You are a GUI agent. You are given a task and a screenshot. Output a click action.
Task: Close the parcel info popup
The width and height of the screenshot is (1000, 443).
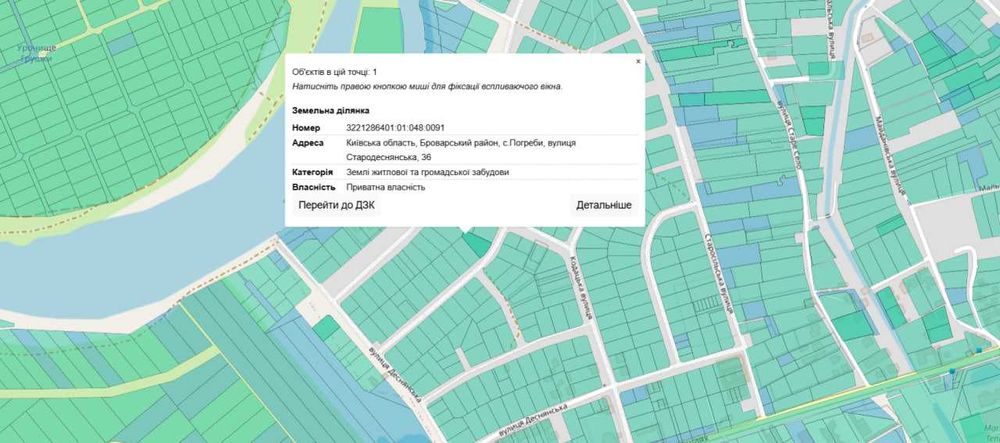click(638, 62)
